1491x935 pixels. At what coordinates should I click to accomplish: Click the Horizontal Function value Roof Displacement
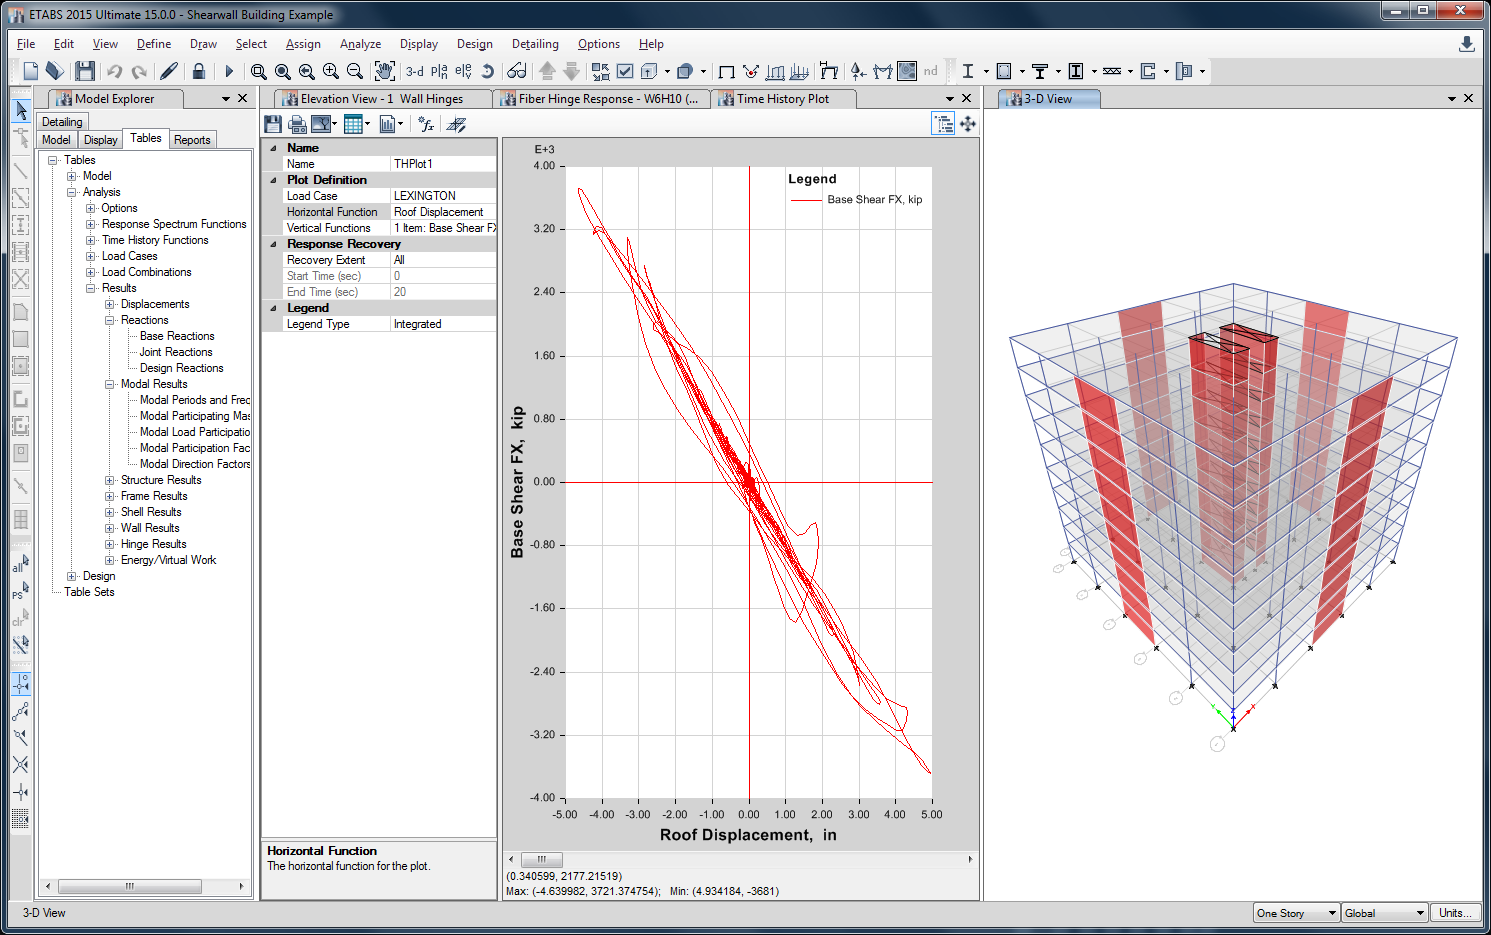click(443, 212)
